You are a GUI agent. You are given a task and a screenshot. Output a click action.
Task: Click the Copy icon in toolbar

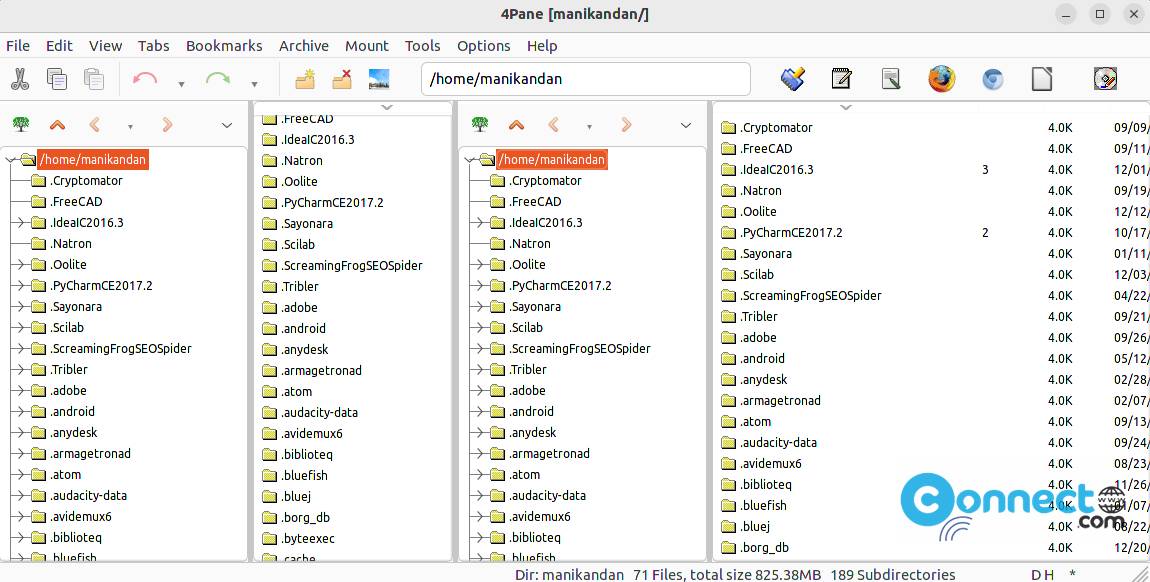[x=56, y=78]
